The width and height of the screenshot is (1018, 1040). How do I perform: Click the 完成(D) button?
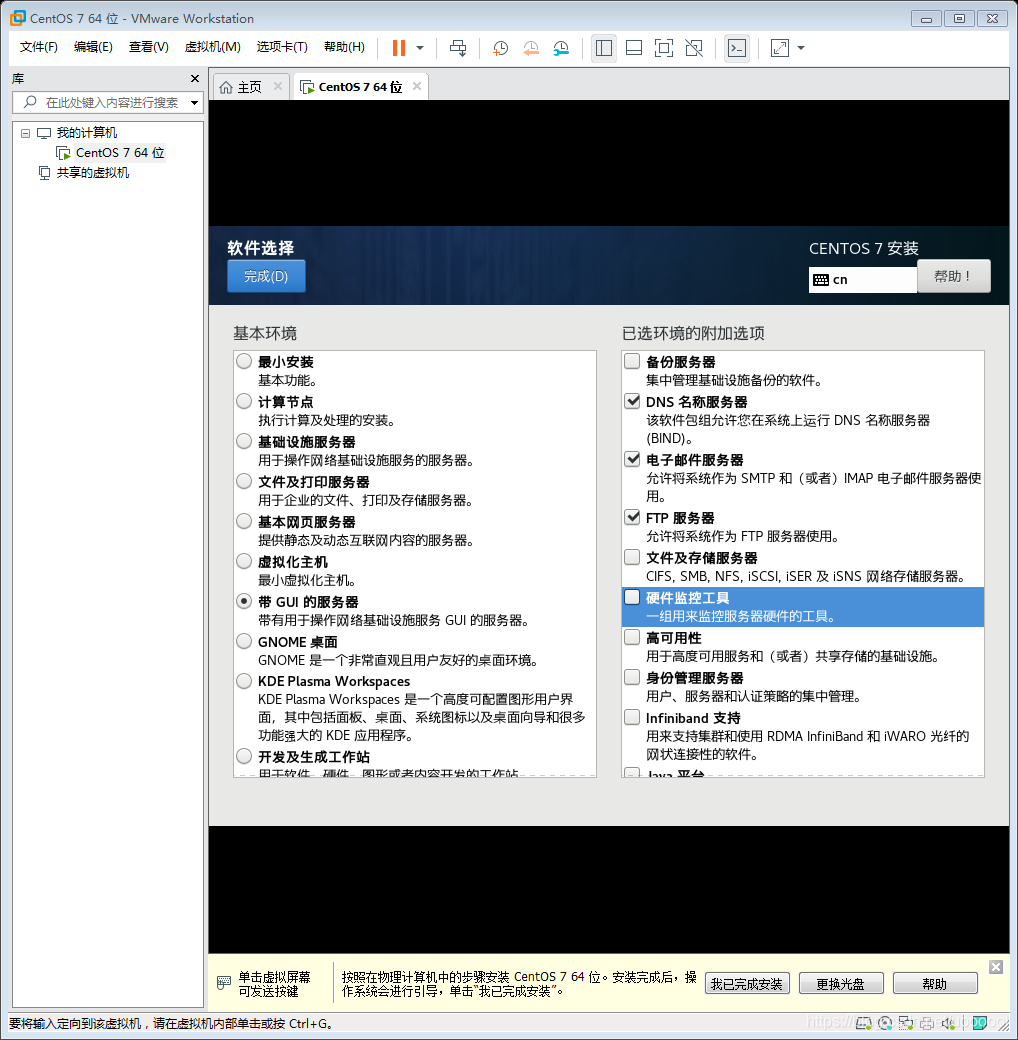(x=266, y=276)
